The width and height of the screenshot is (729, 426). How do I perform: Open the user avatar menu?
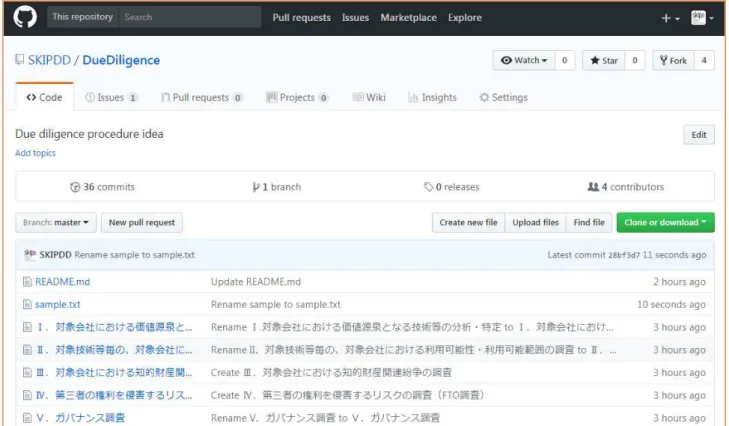pyautogui.click(x=702, y=18)
